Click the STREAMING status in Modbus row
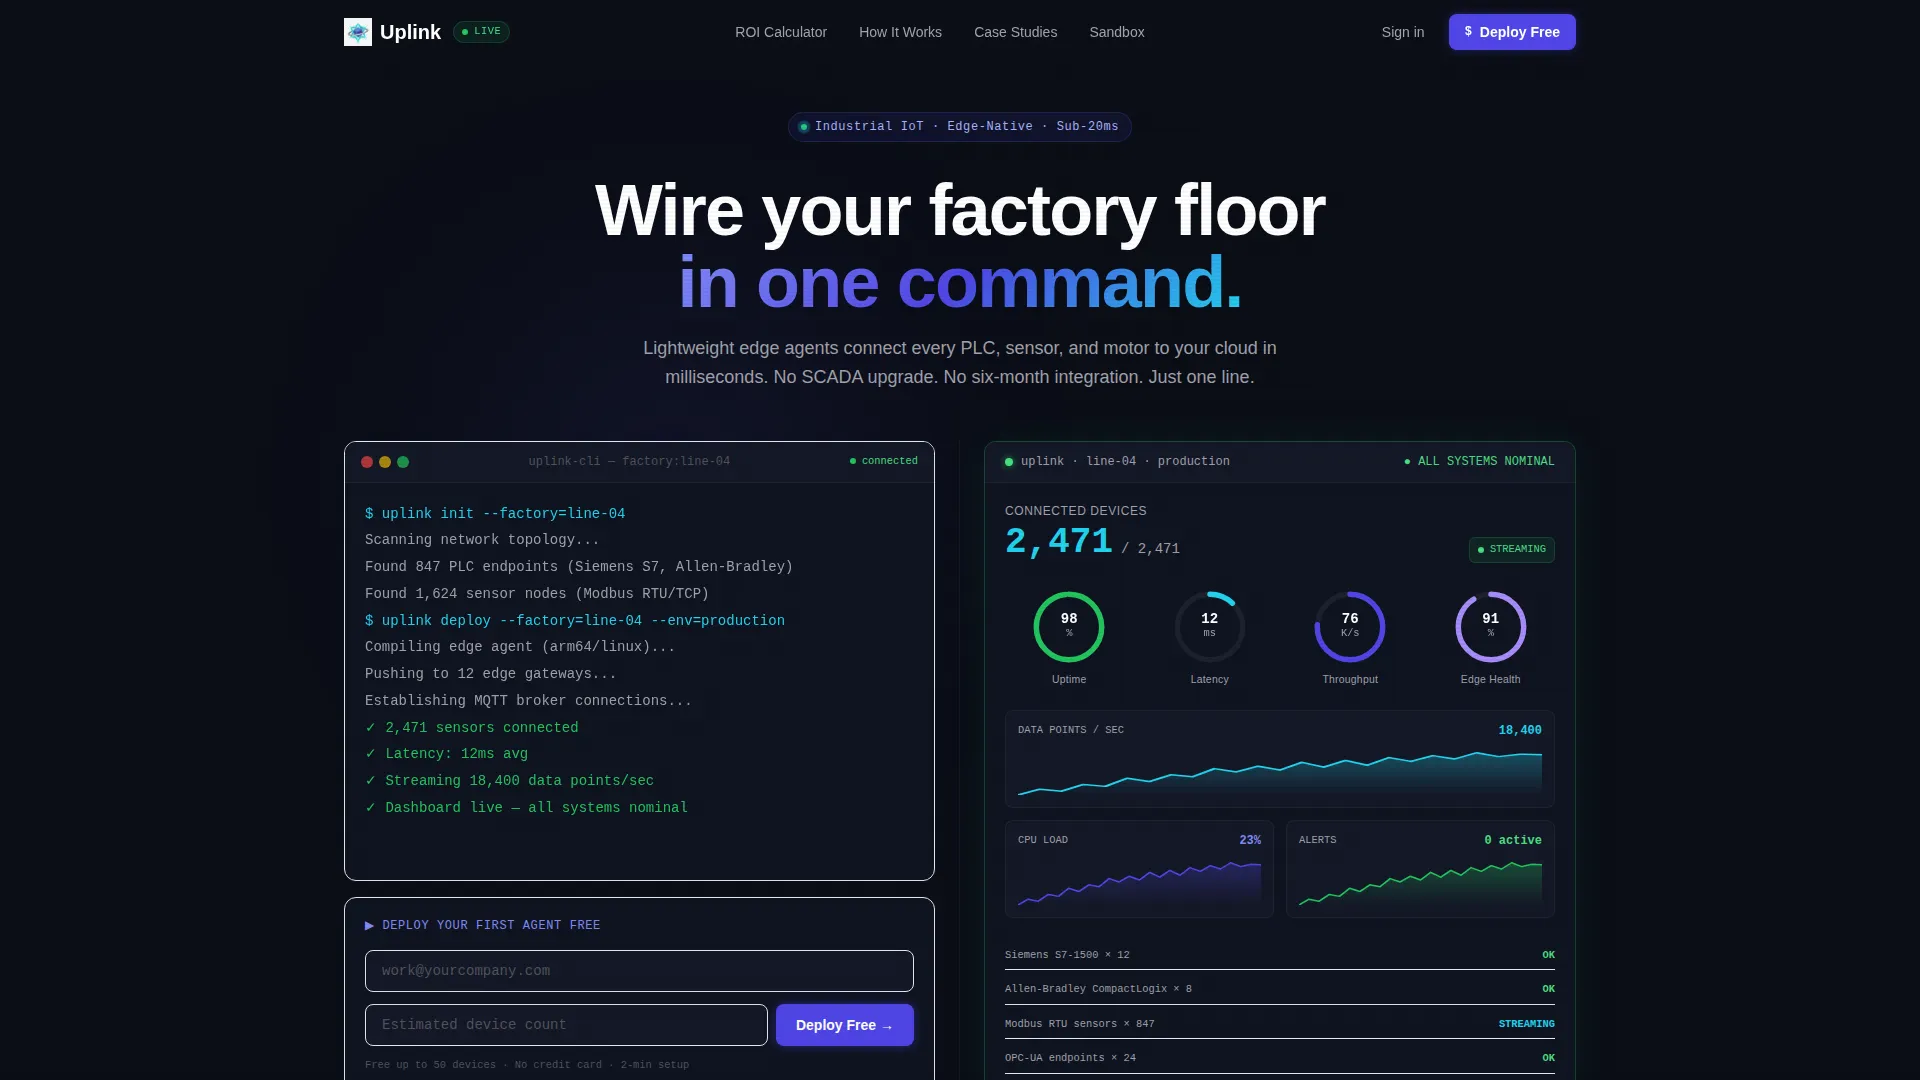Viewport: 1920px width, 1080px height. click(1527, 1024)
